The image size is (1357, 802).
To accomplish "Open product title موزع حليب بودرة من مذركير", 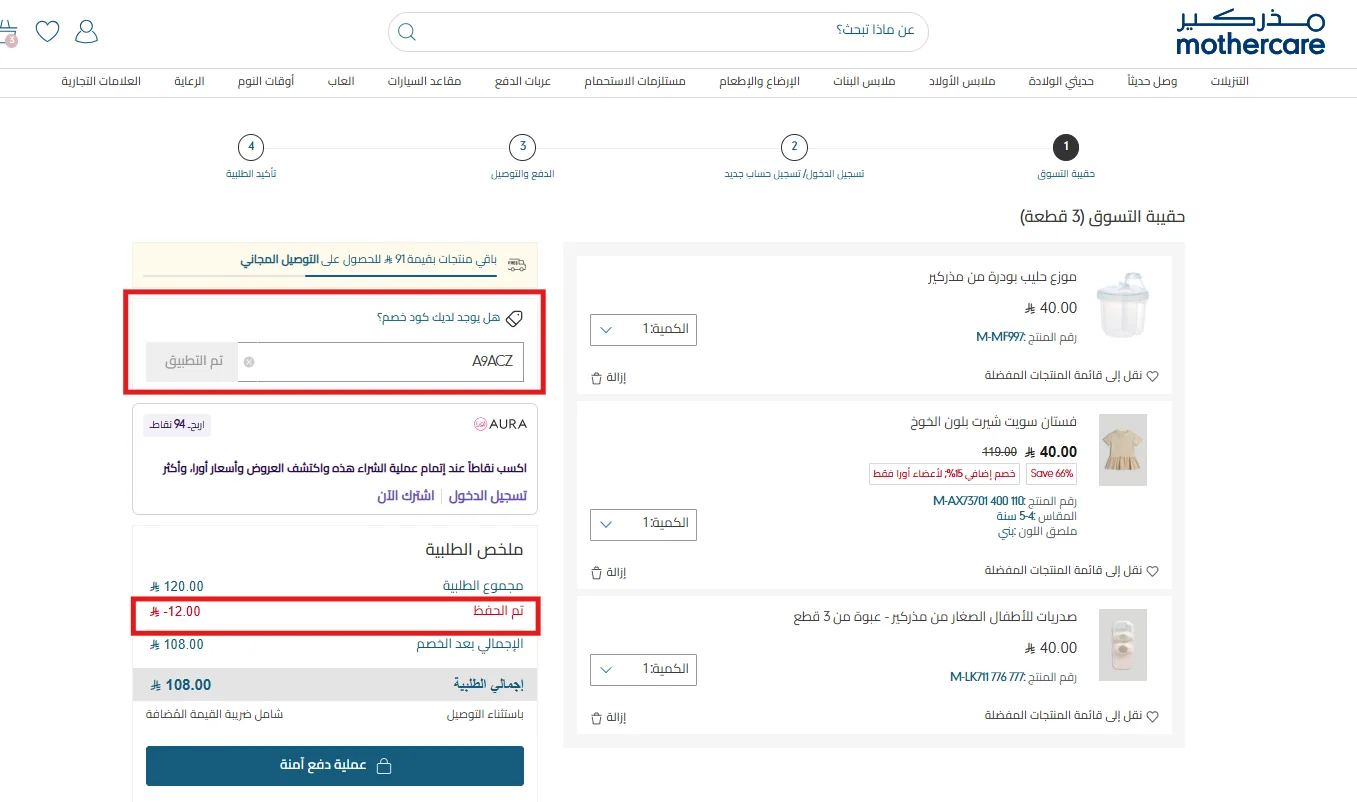I will 1004,277.
